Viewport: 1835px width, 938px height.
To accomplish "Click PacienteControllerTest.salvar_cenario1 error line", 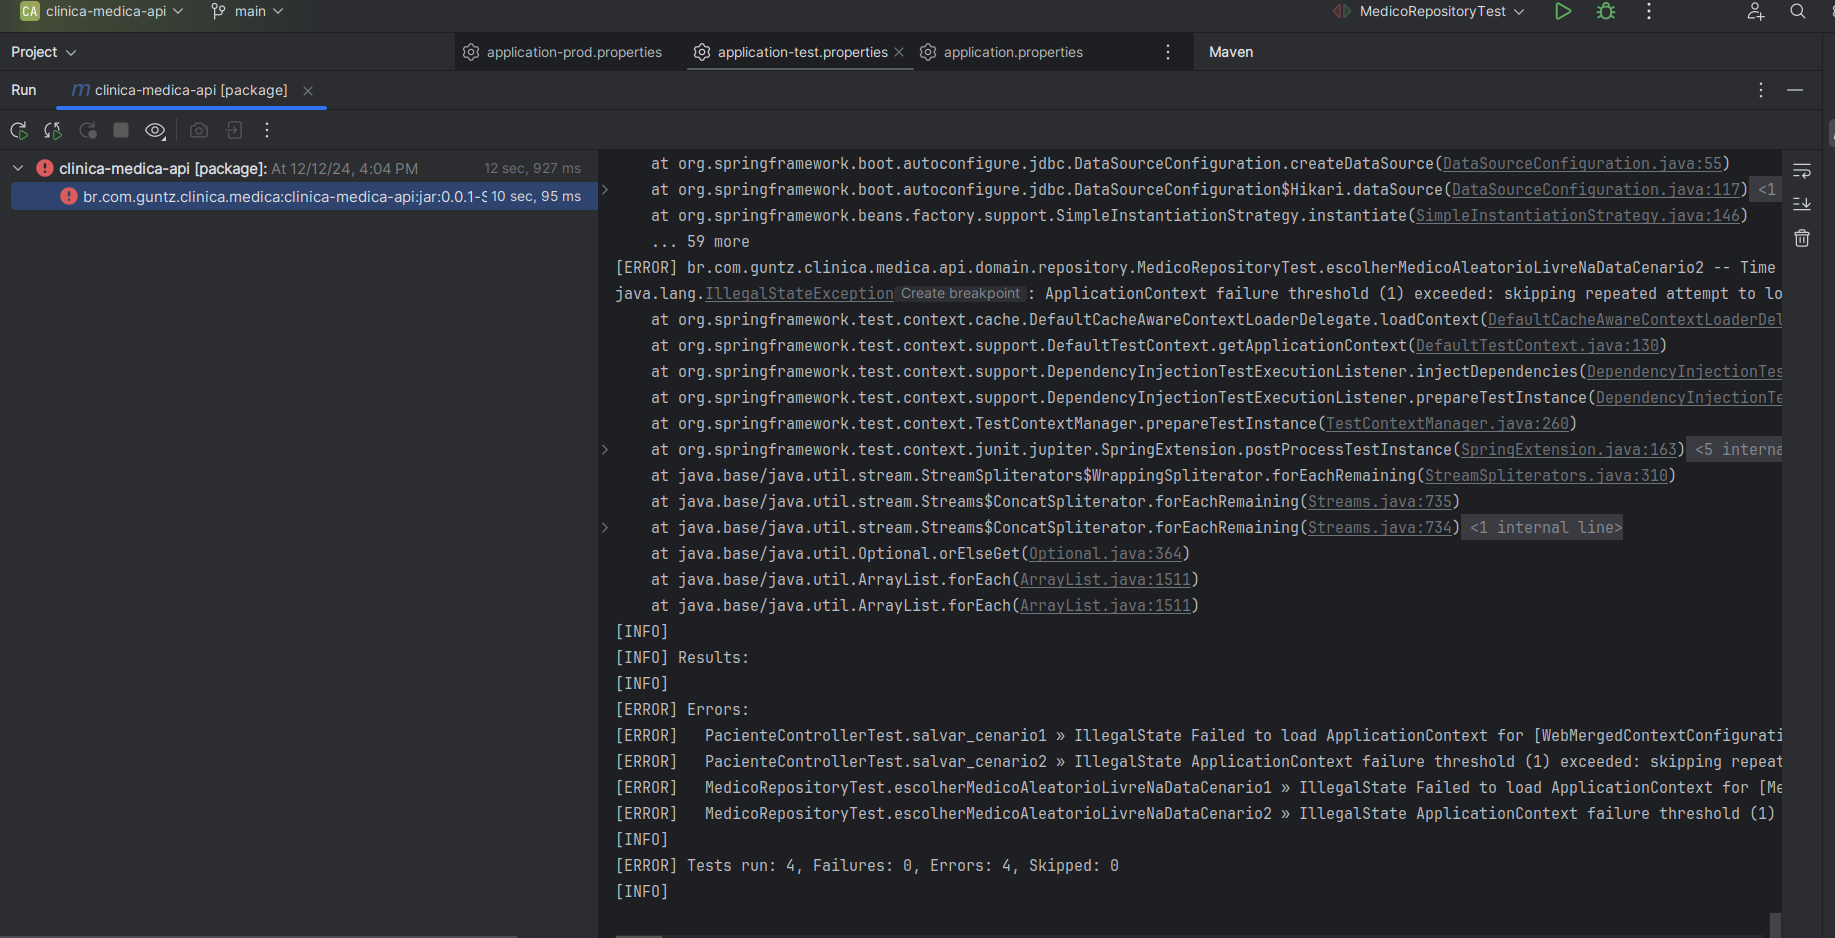I will pyautogui.click(x=1198, y=735).
